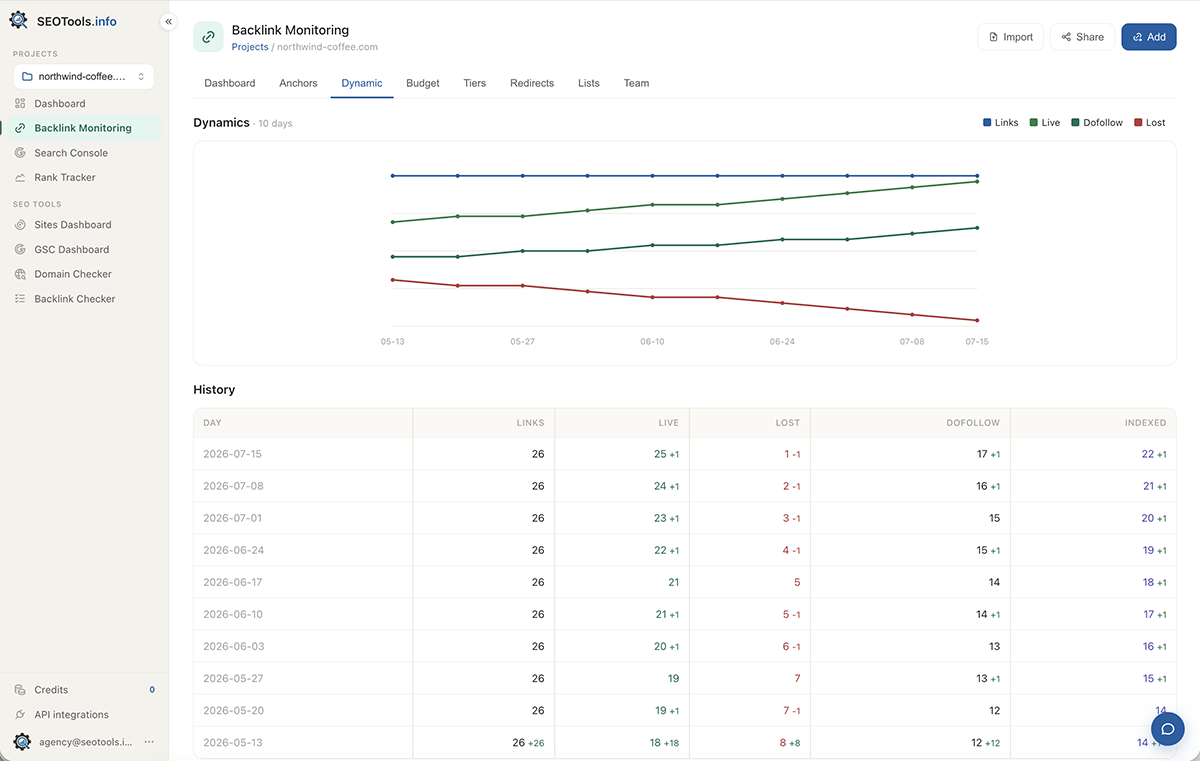
Task: Click the Backlink Checker list icon
Action: pyautogui.click(x=20, y=299)
